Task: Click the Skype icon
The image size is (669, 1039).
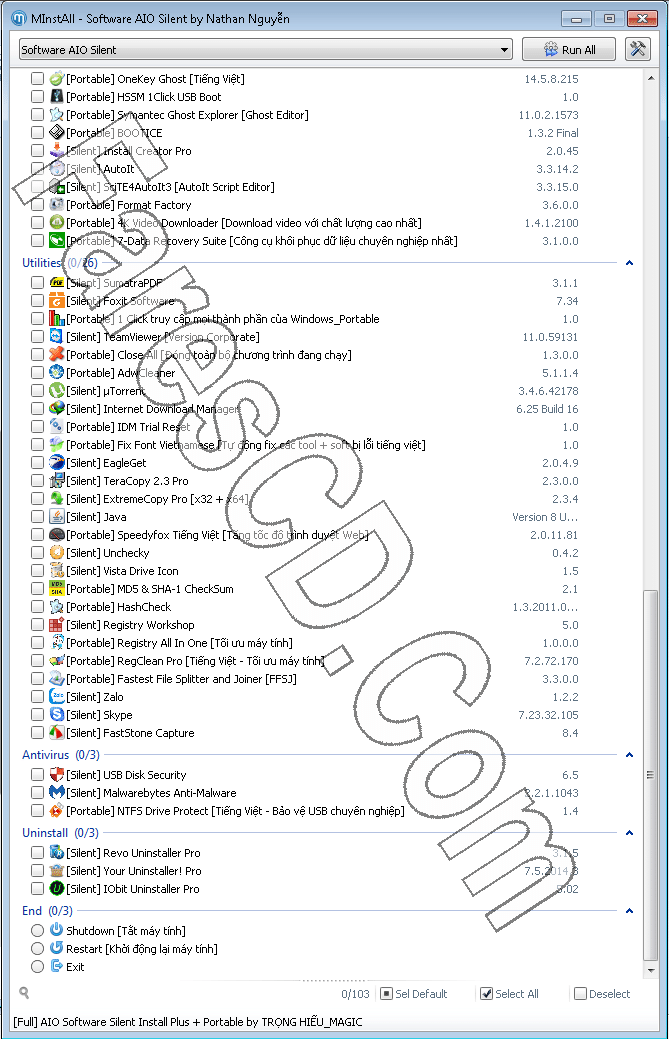Action: click(x=57, y=714)
